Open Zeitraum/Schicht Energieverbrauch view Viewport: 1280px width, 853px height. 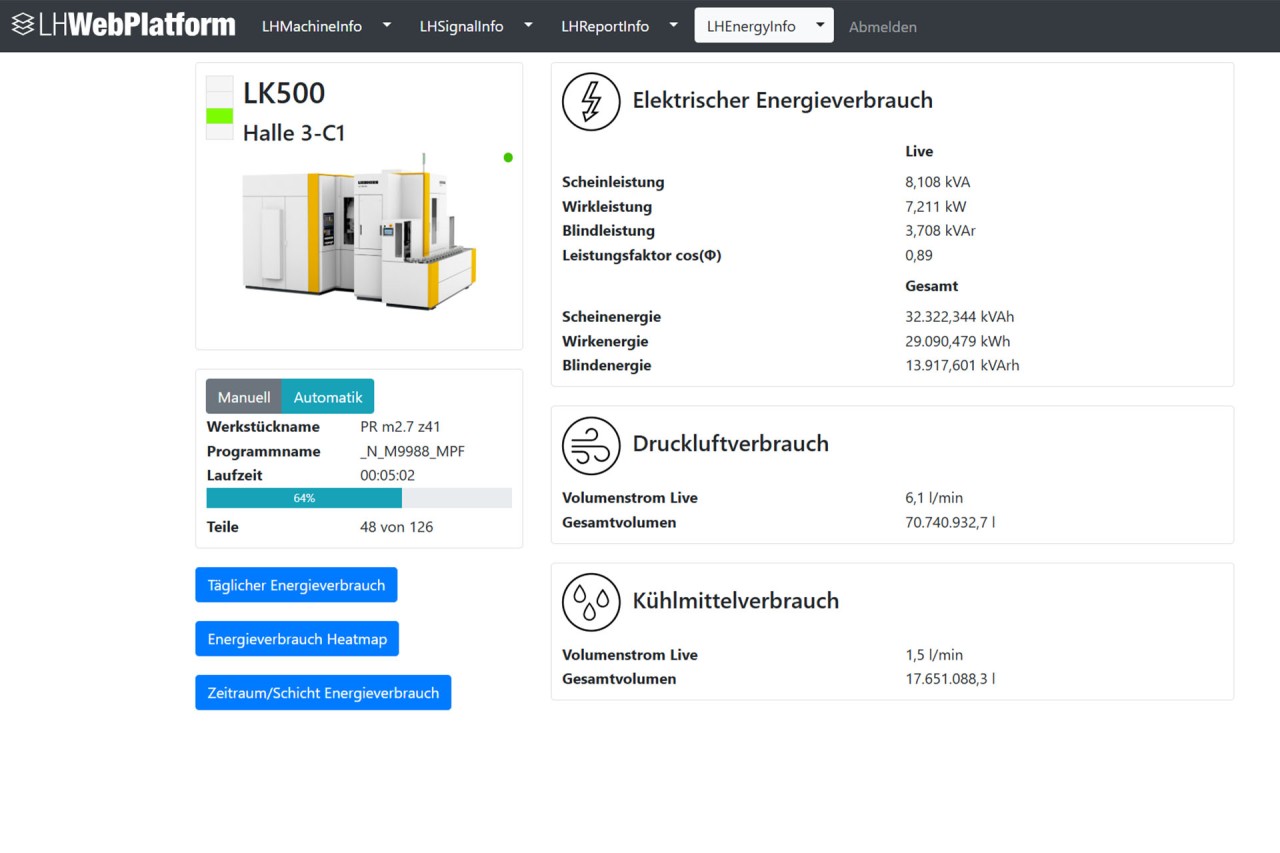323,693
